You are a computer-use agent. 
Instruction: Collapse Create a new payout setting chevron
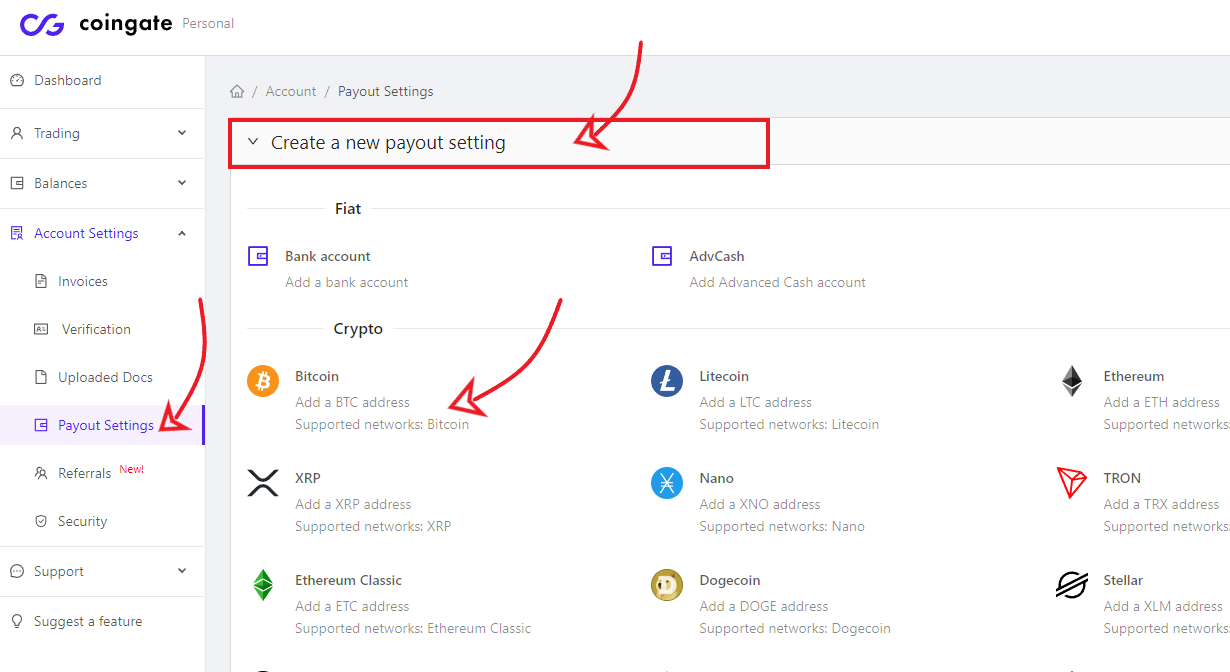coord(253,142)
